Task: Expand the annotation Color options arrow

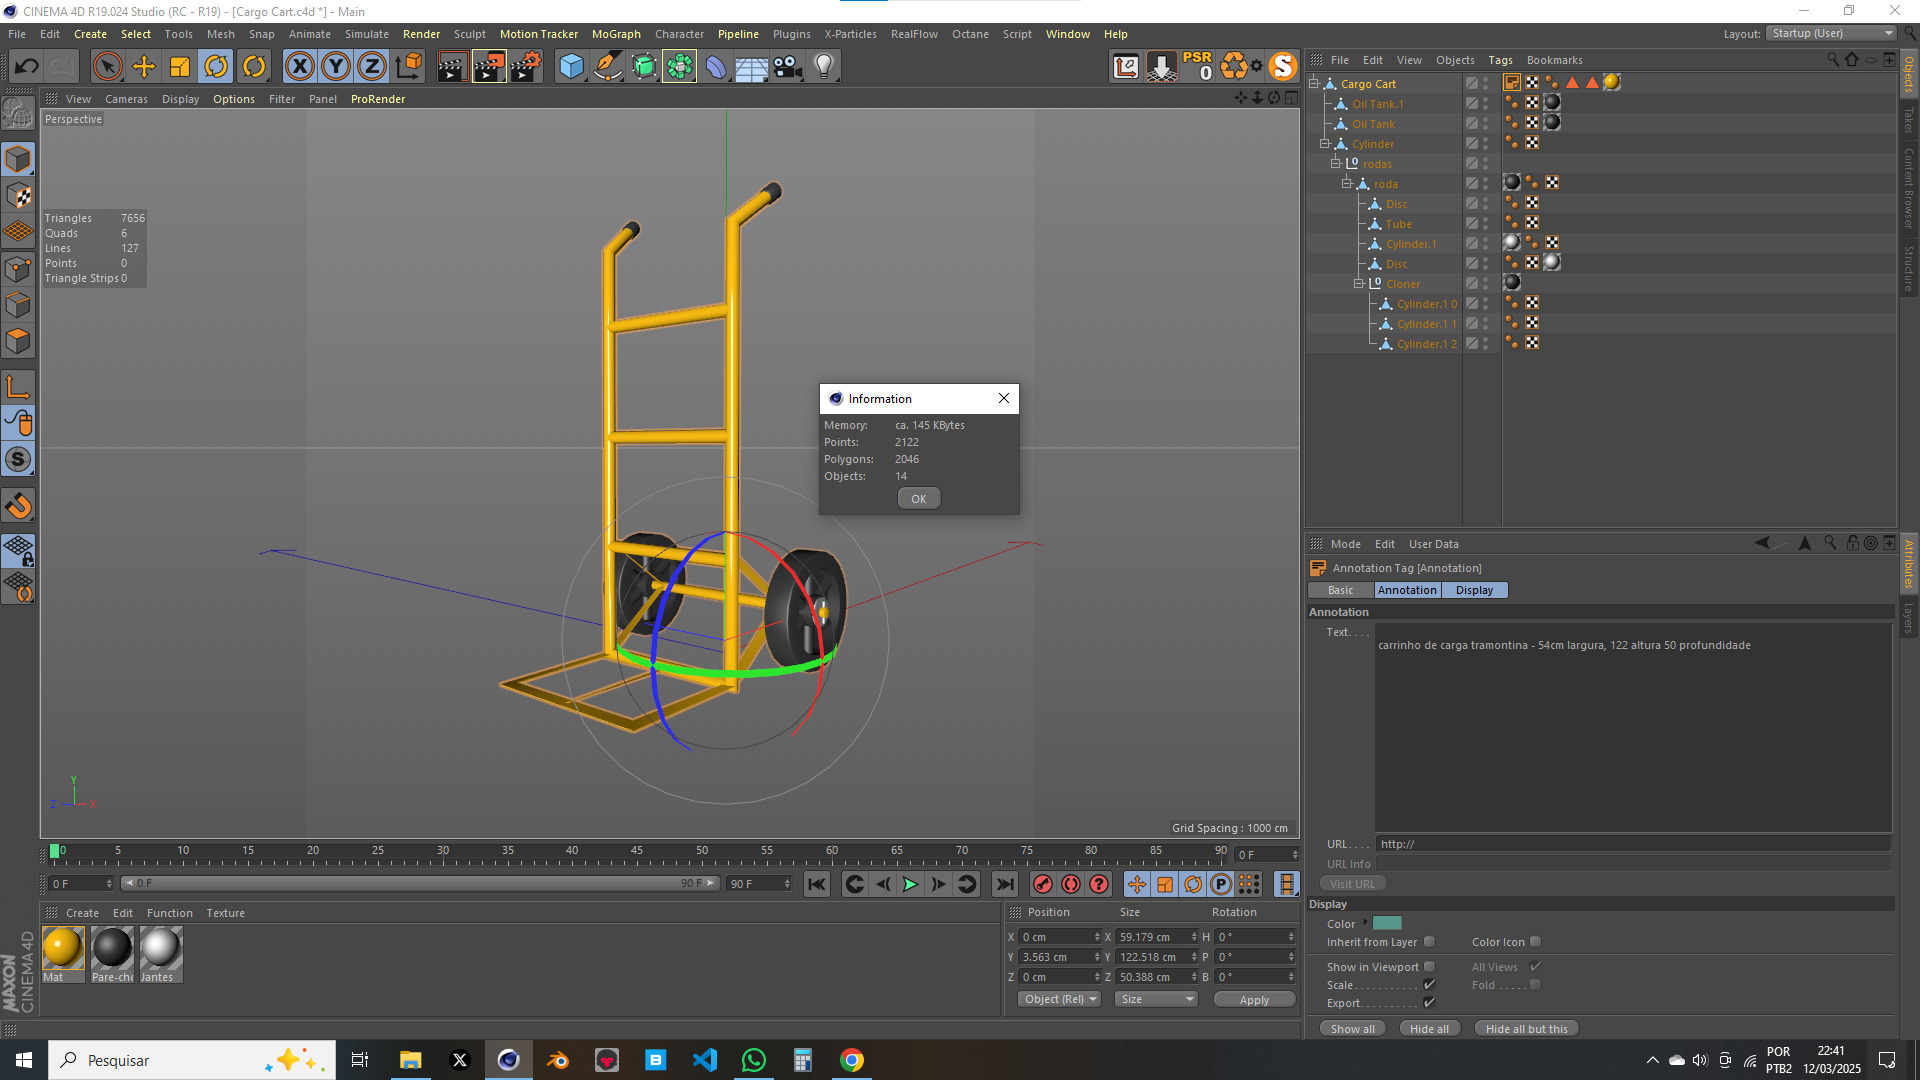Action: tap(1365, 923)
